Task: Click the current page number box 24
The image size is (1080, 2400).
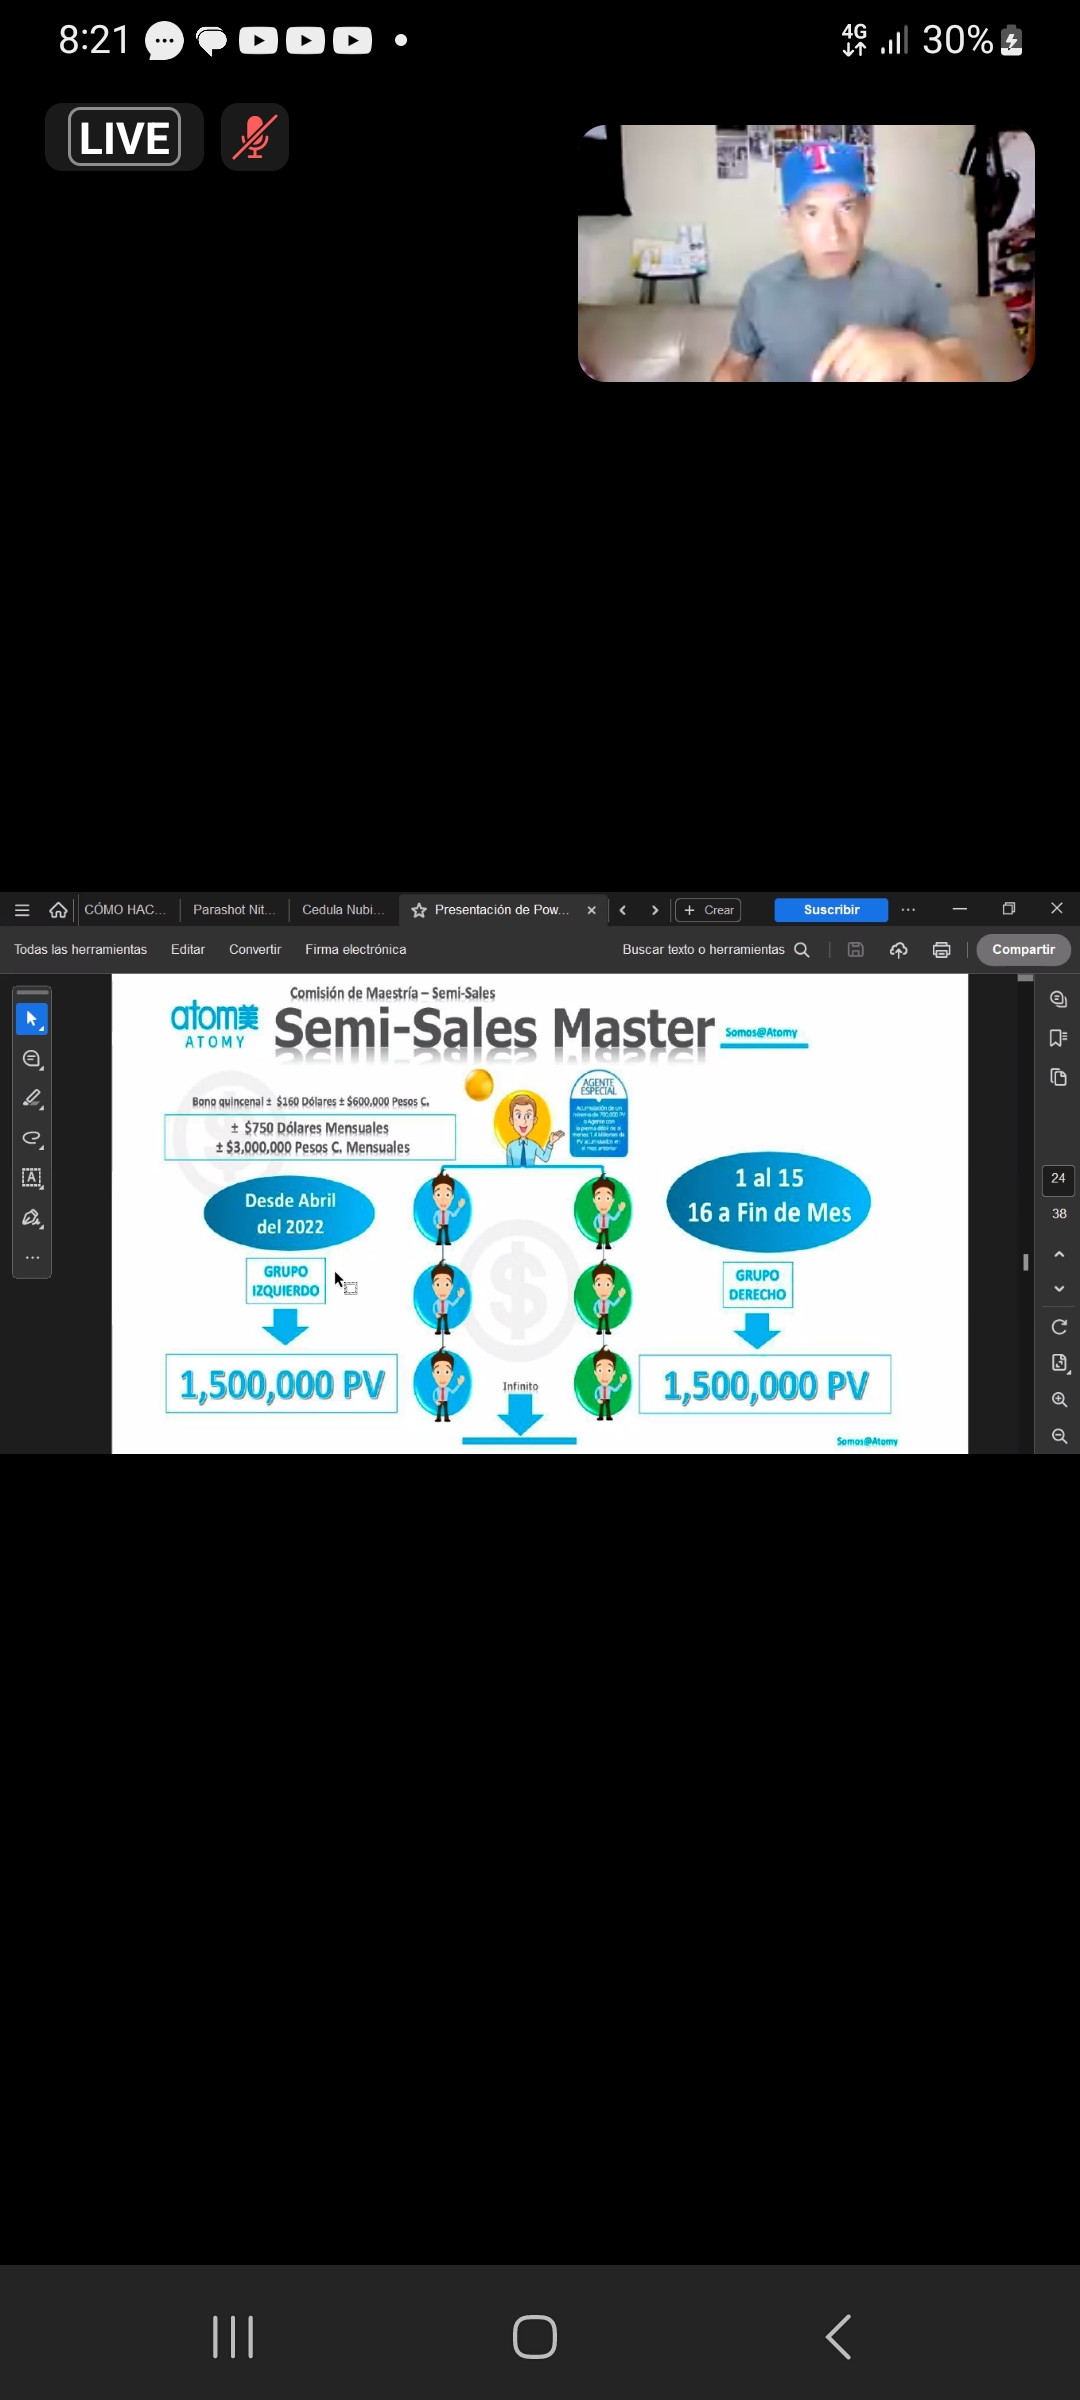Action: (x=1058, y=1179)
